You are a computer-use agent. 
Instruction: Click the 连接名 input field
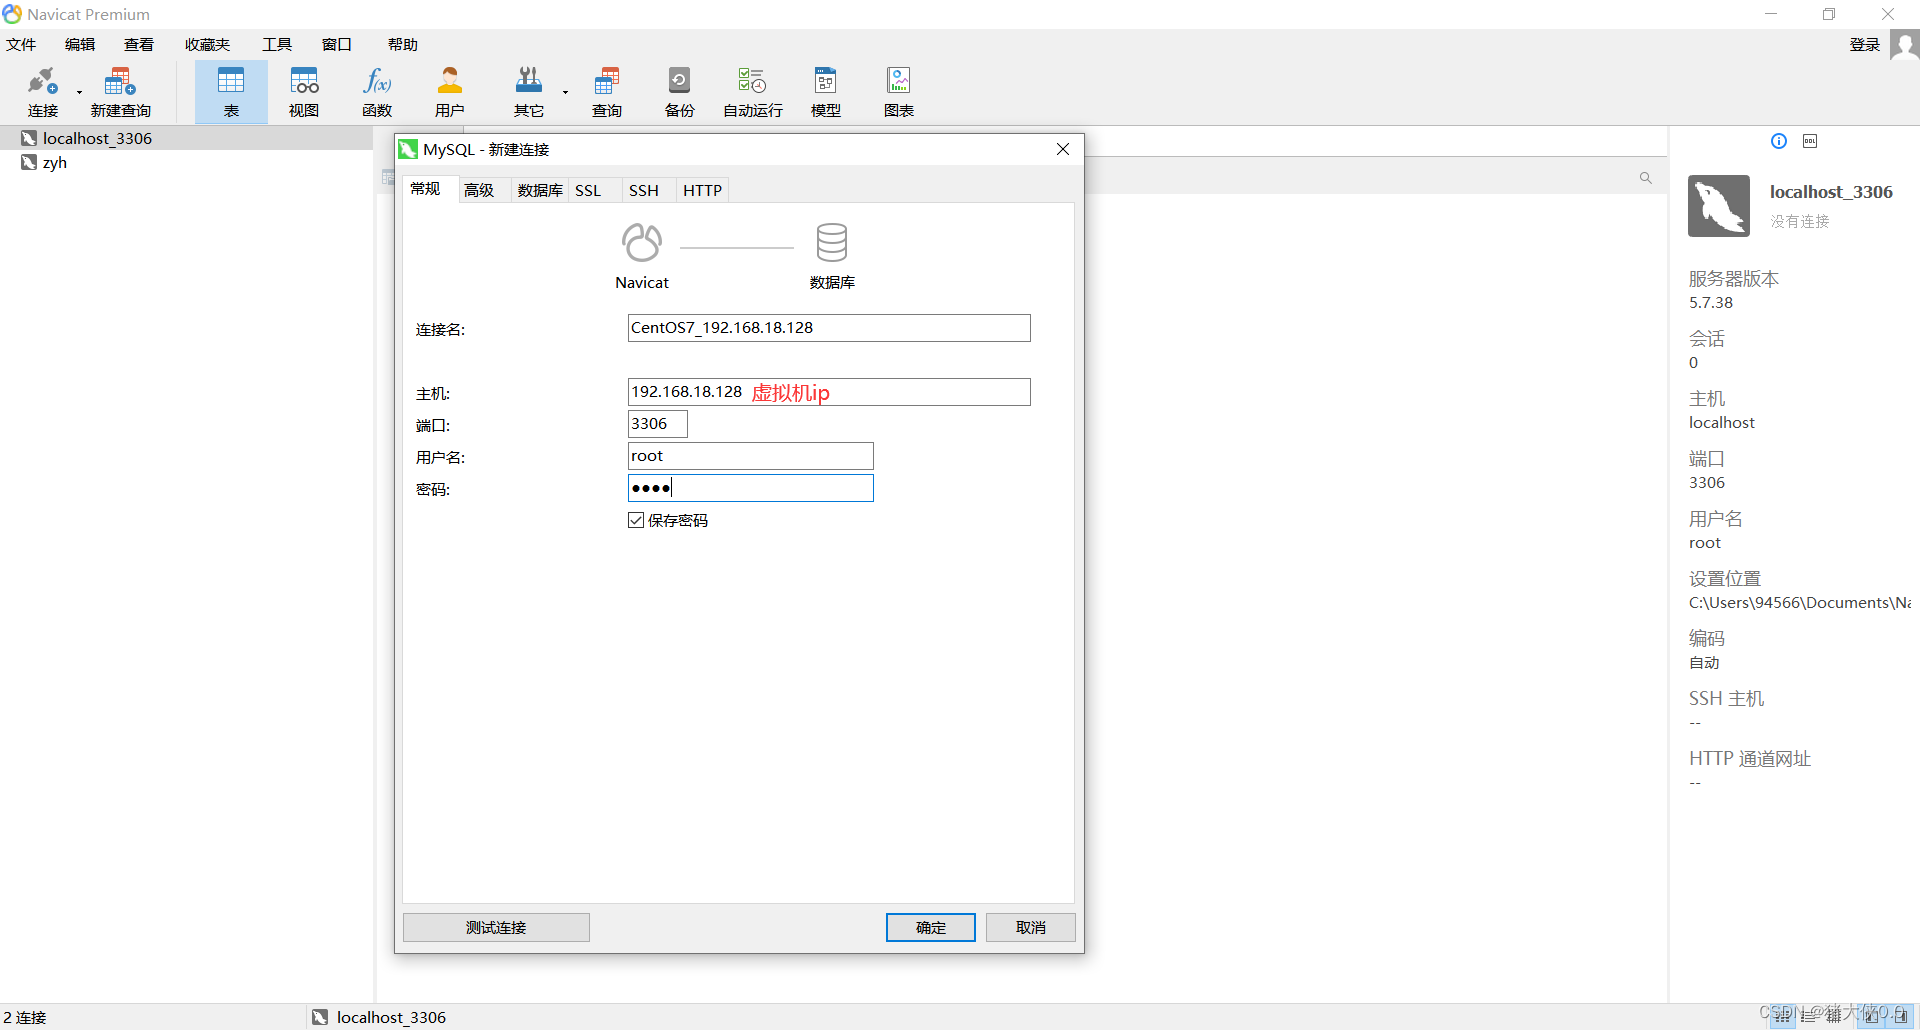tap(829, 328)
